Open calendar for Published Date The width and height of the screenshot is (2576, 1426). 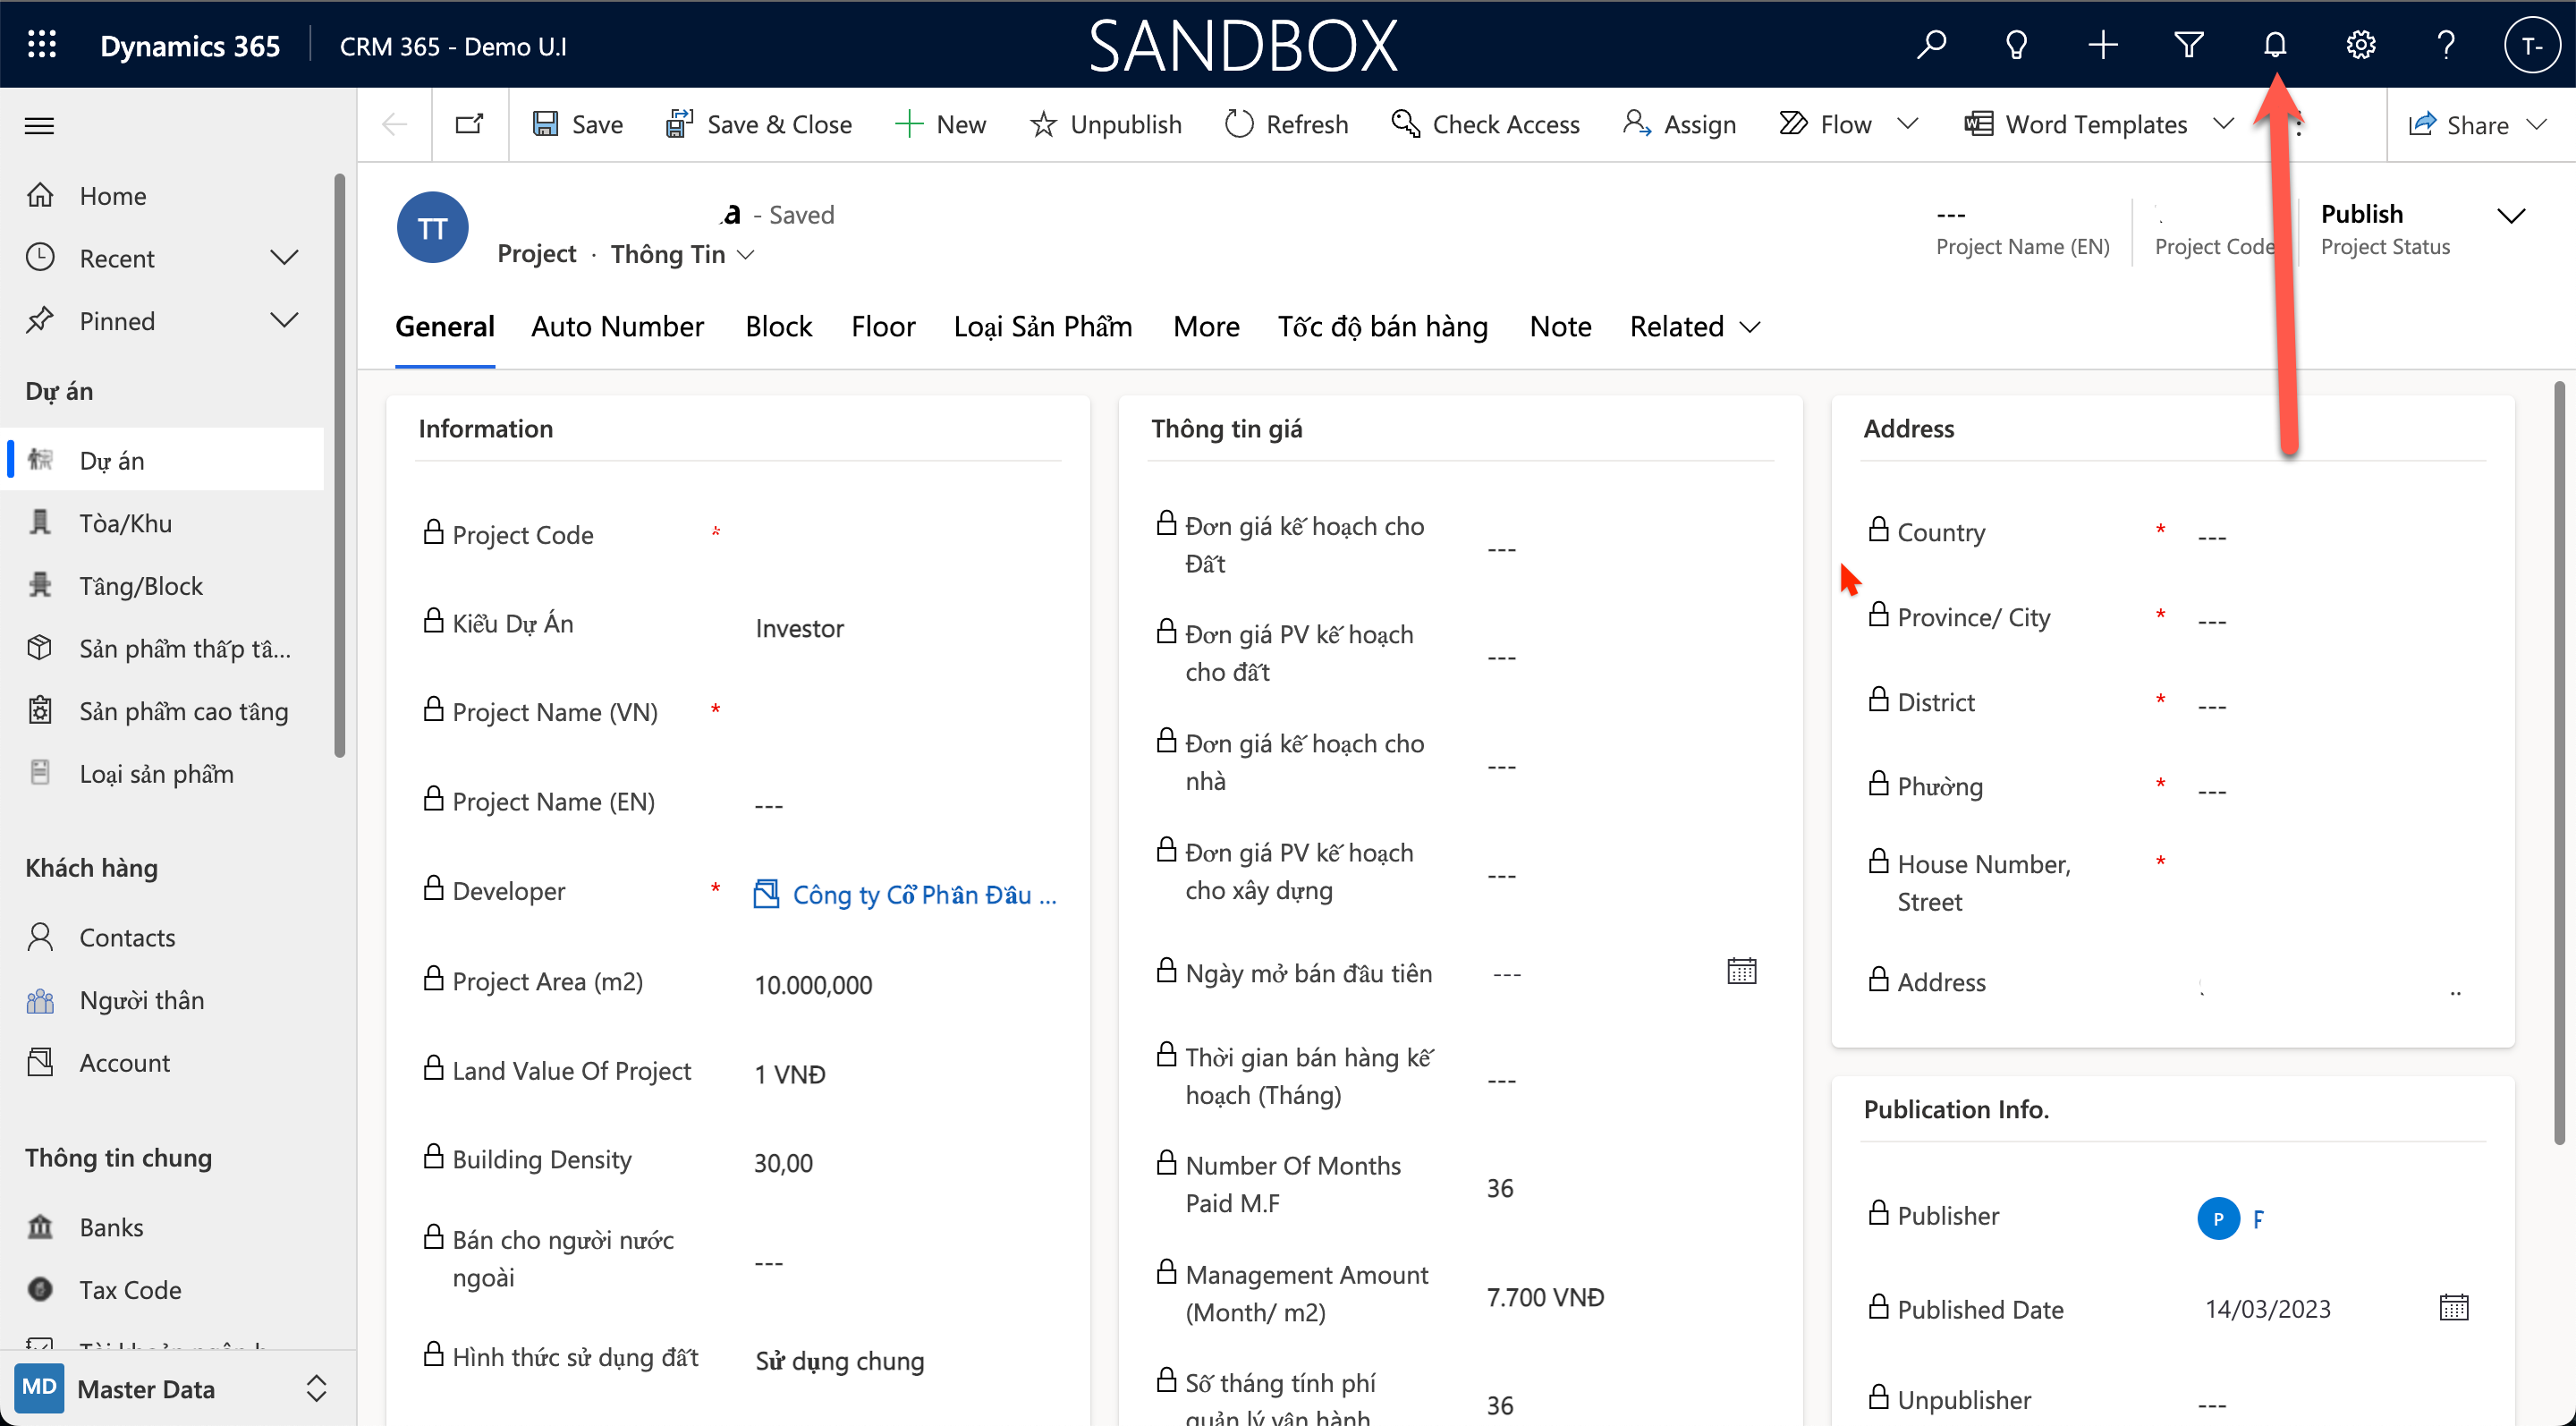(x=2453, y=1307)
